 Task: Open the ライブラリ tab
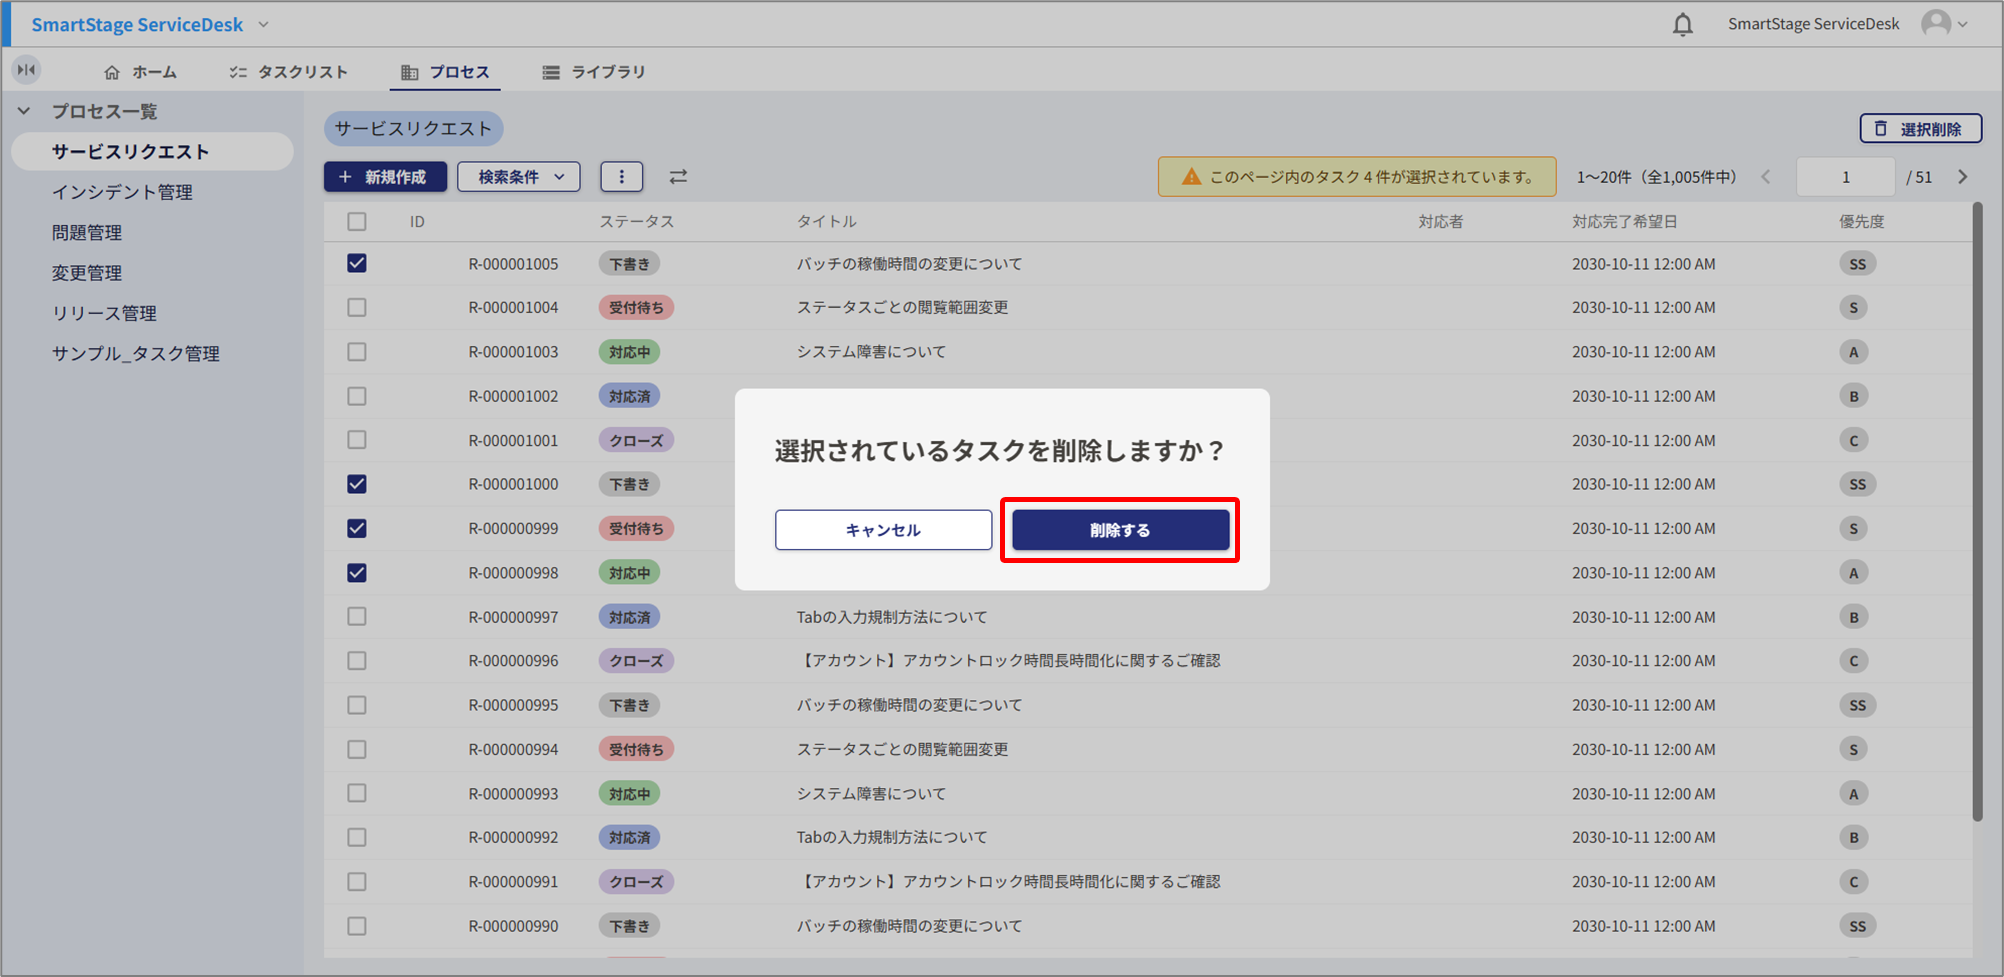(595, 72)
